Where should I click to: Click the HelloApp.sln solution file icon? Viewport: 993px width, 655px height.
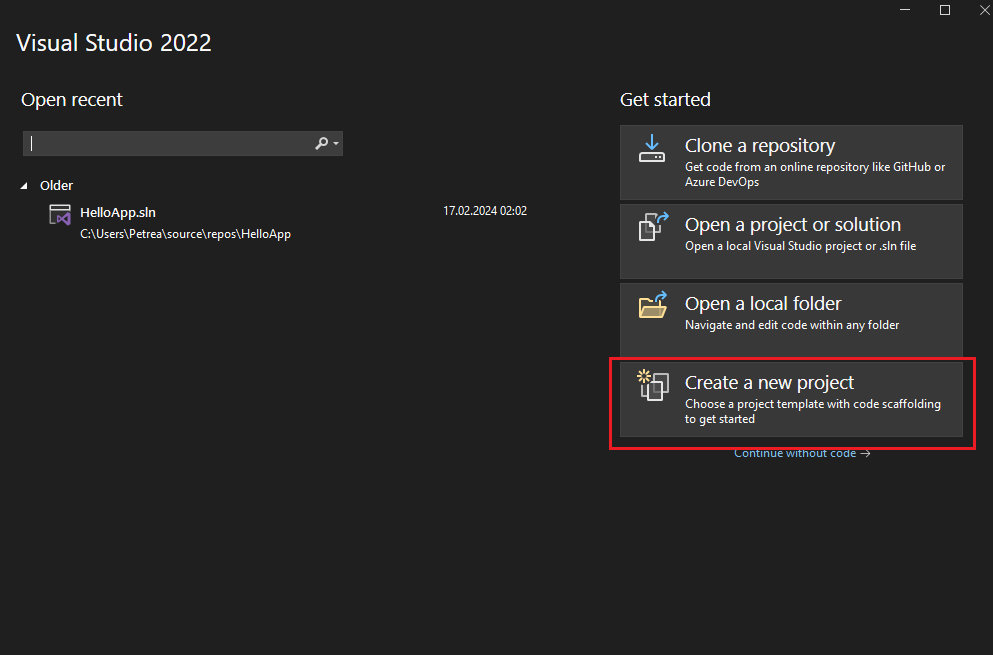pos(60,215)
